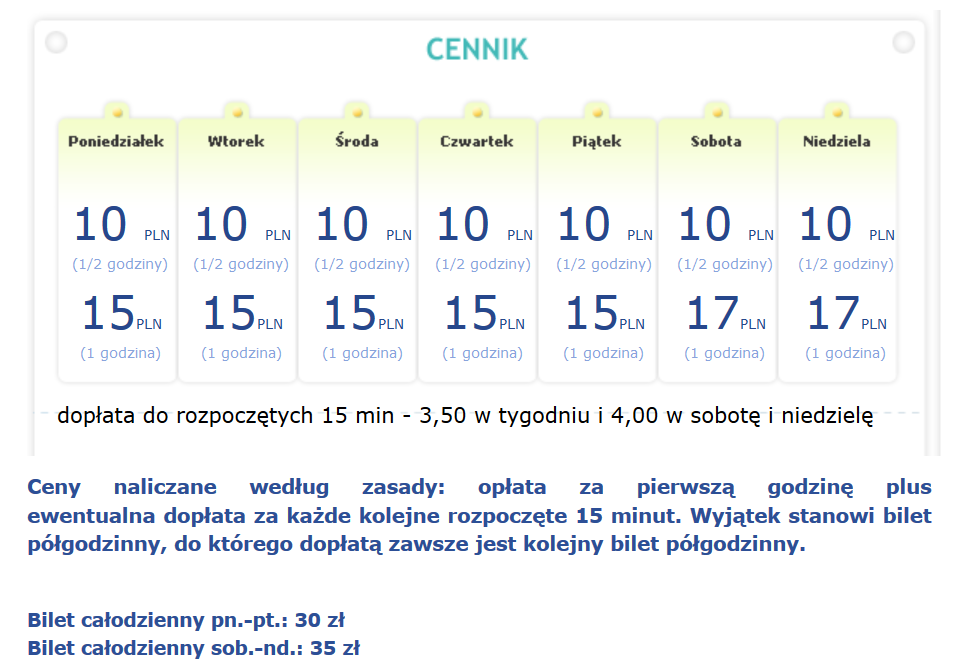Click the top-right corner rivet circle

click(x=903, y=42)
